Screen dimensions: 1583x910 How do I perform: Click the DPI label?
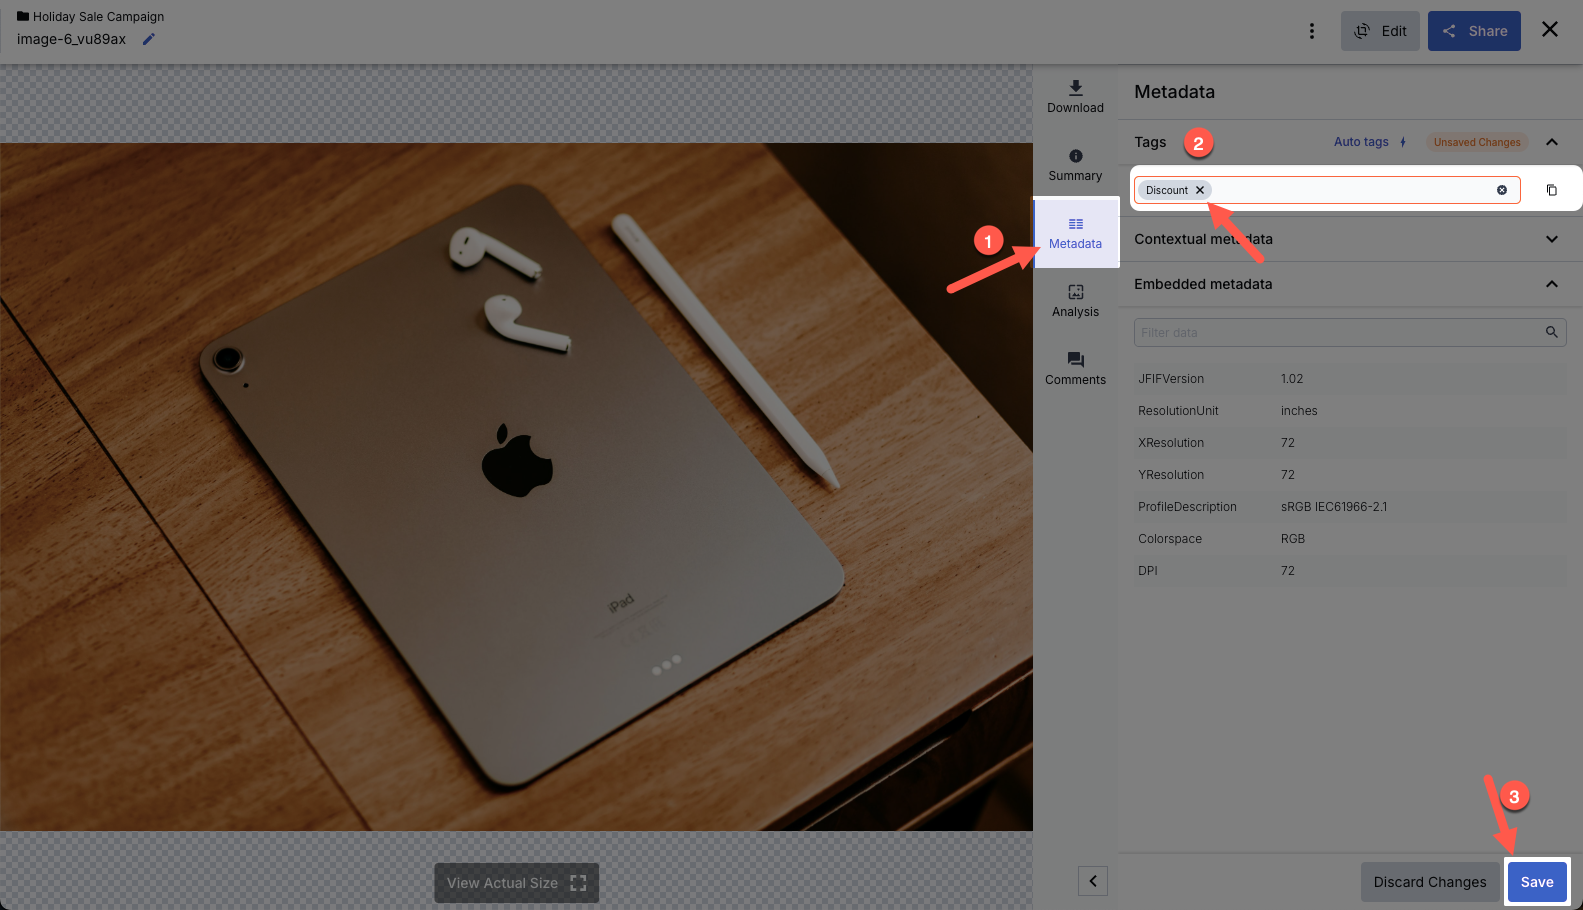coord(1148,571)
